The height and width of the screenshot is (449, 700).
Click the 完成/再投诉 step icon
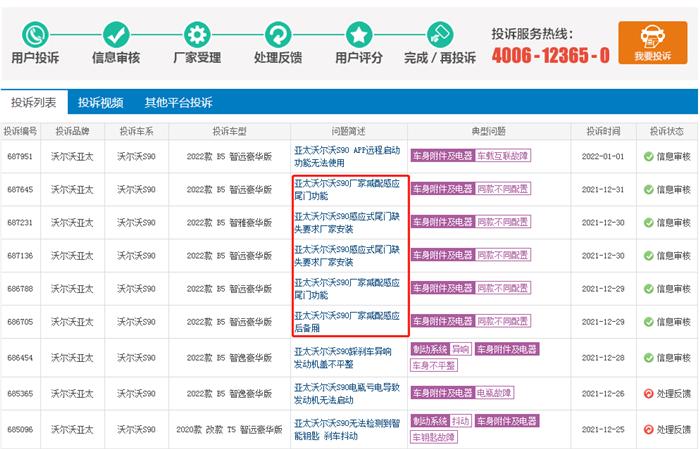(440, 35)
